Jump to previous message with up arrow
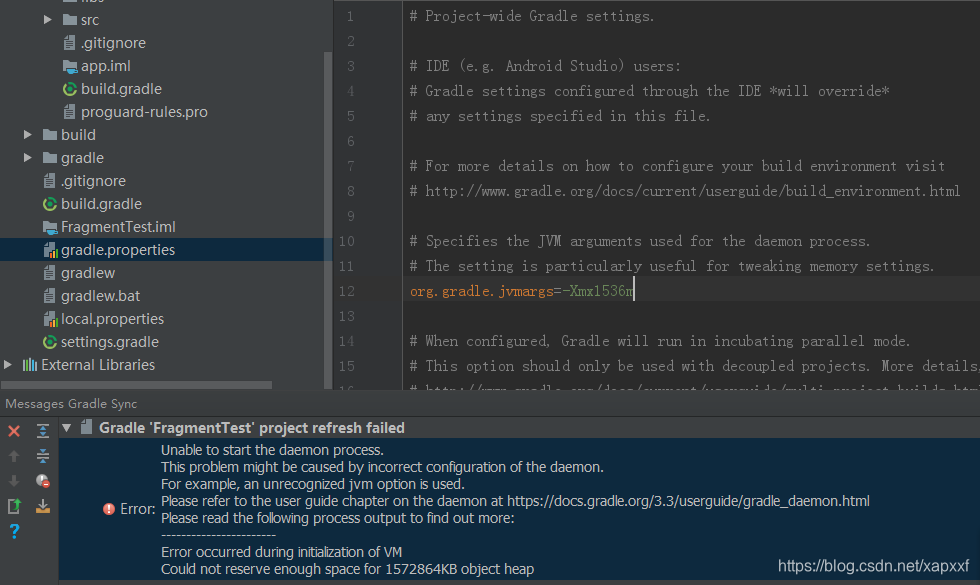The width and height of the screenshot is (980, 585). [x=13, y=456]
